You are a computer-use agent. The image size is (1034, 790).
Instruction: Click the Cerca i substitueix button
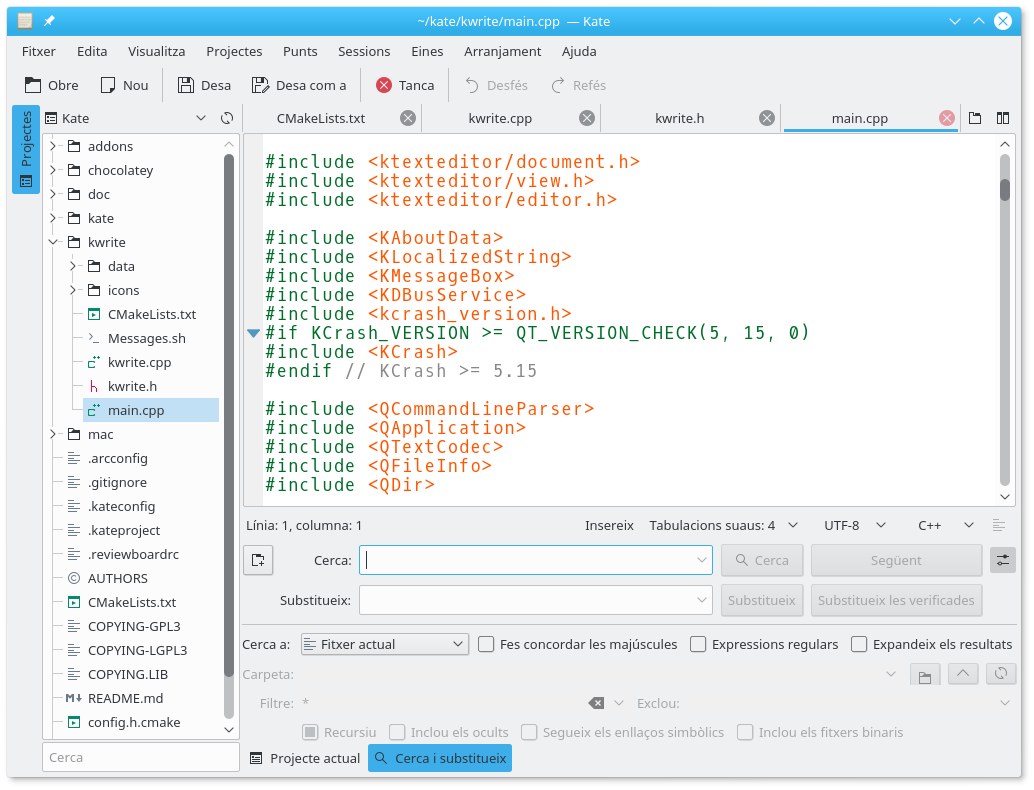(440, 758)
